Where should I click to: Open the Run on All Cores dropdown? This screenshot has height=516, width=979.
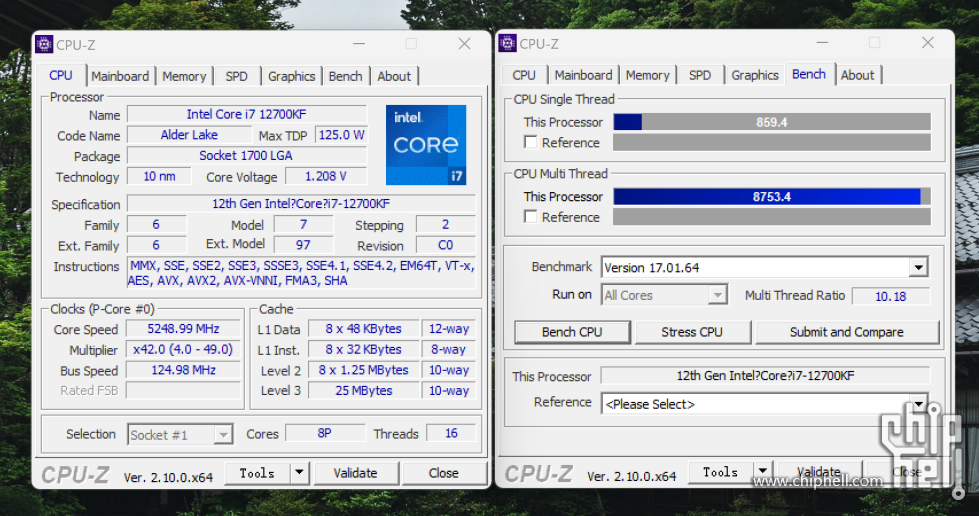[718, 295]
